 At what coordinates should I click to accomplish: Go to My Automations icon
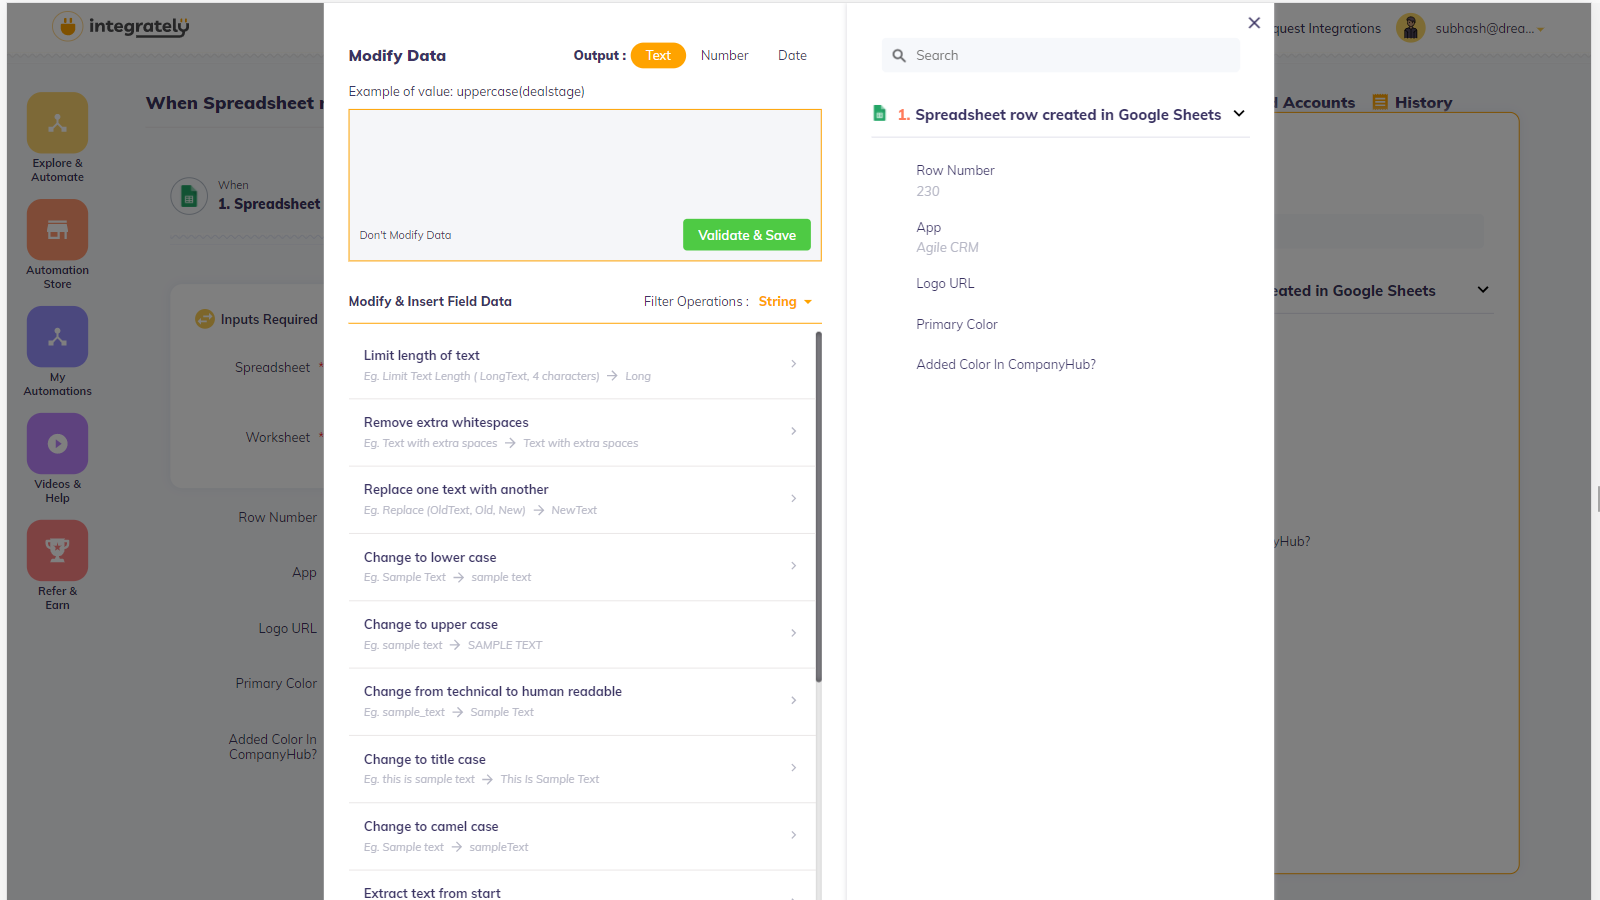coord(57,337)
